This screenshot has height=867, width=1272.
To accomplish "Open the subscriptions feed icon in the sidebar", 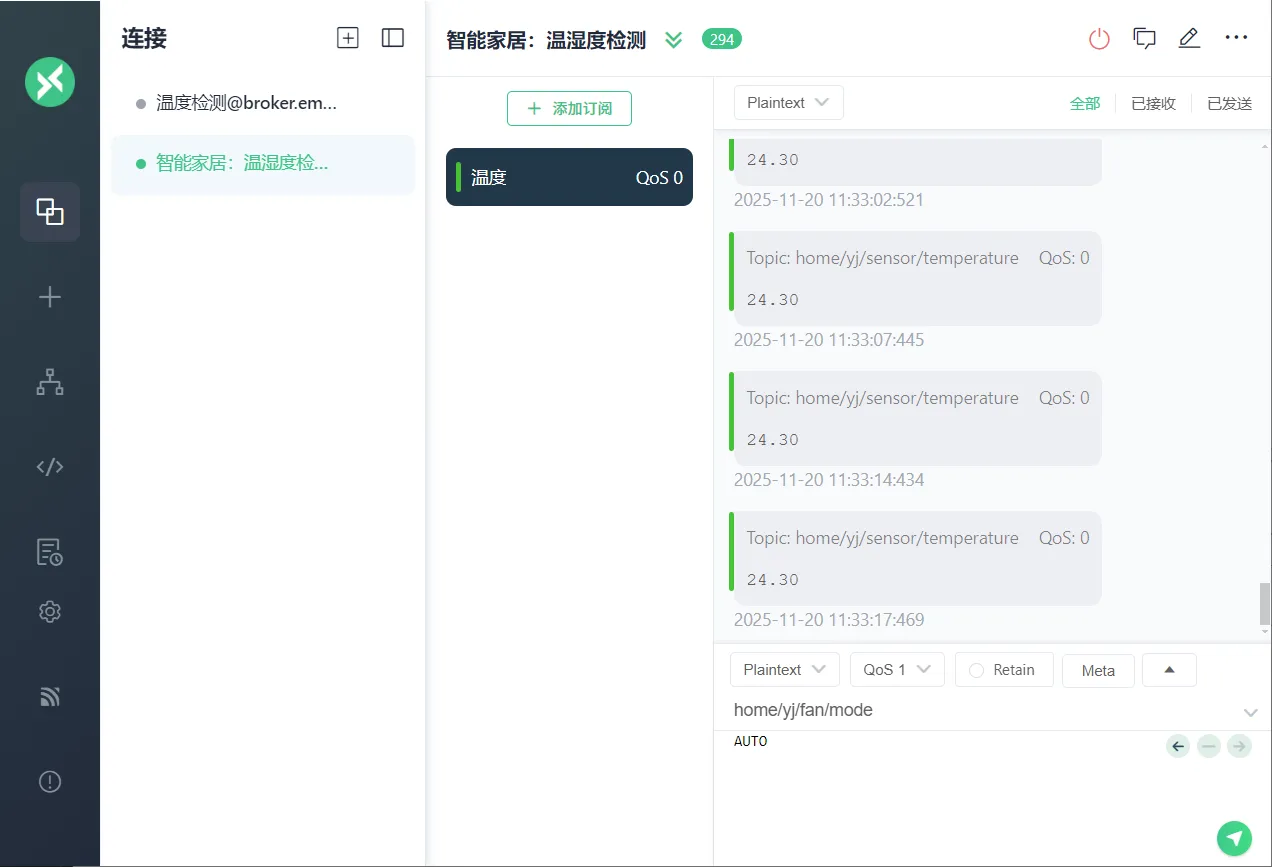I will [50, 696].
